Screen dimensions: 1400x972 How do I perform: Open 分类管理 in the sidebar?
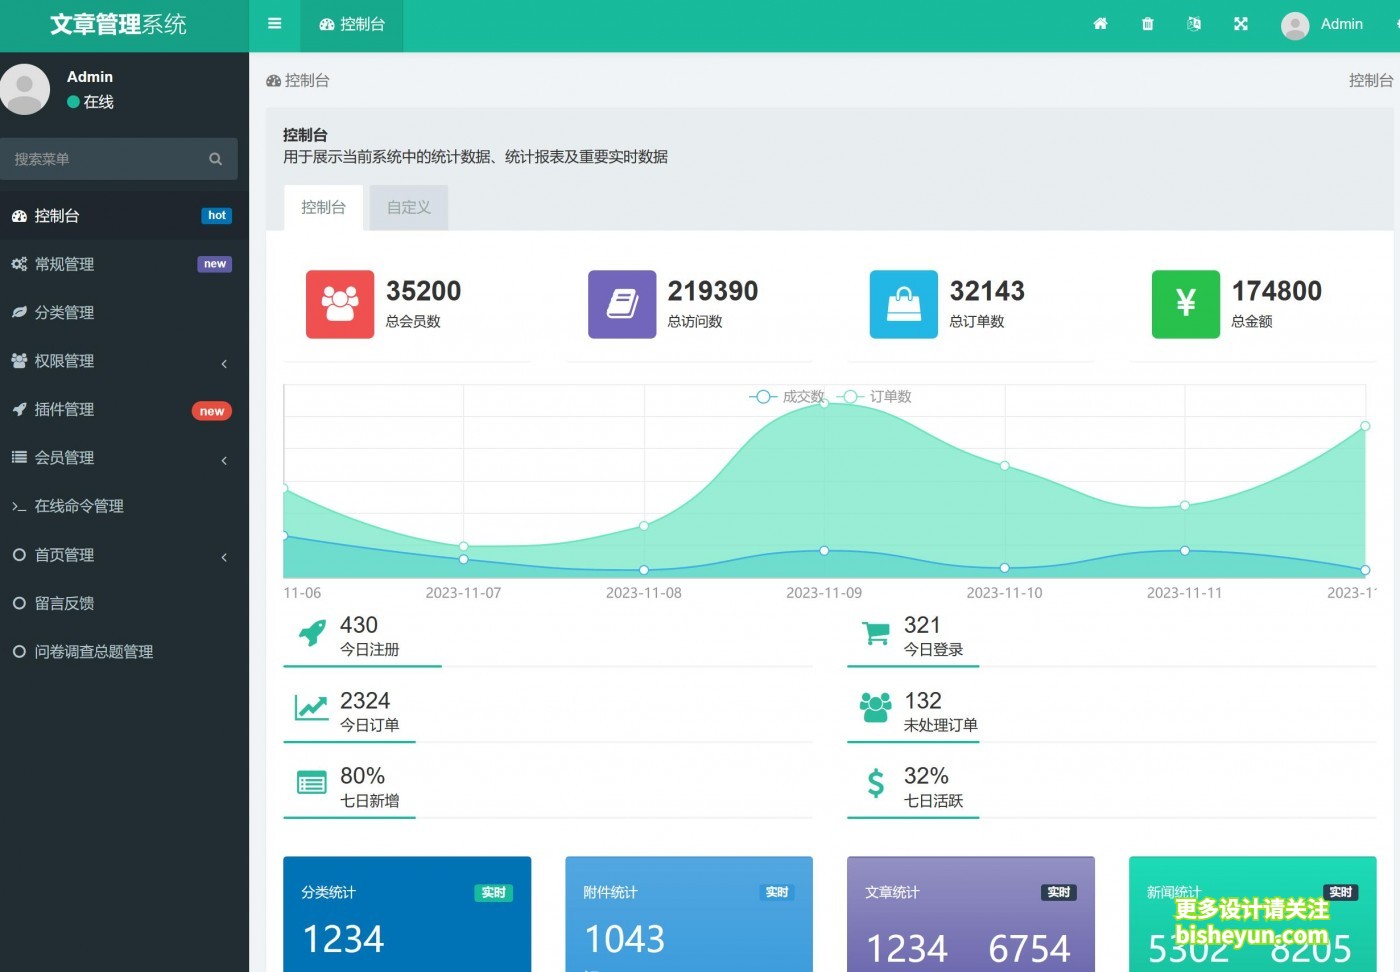pos(124,312)
